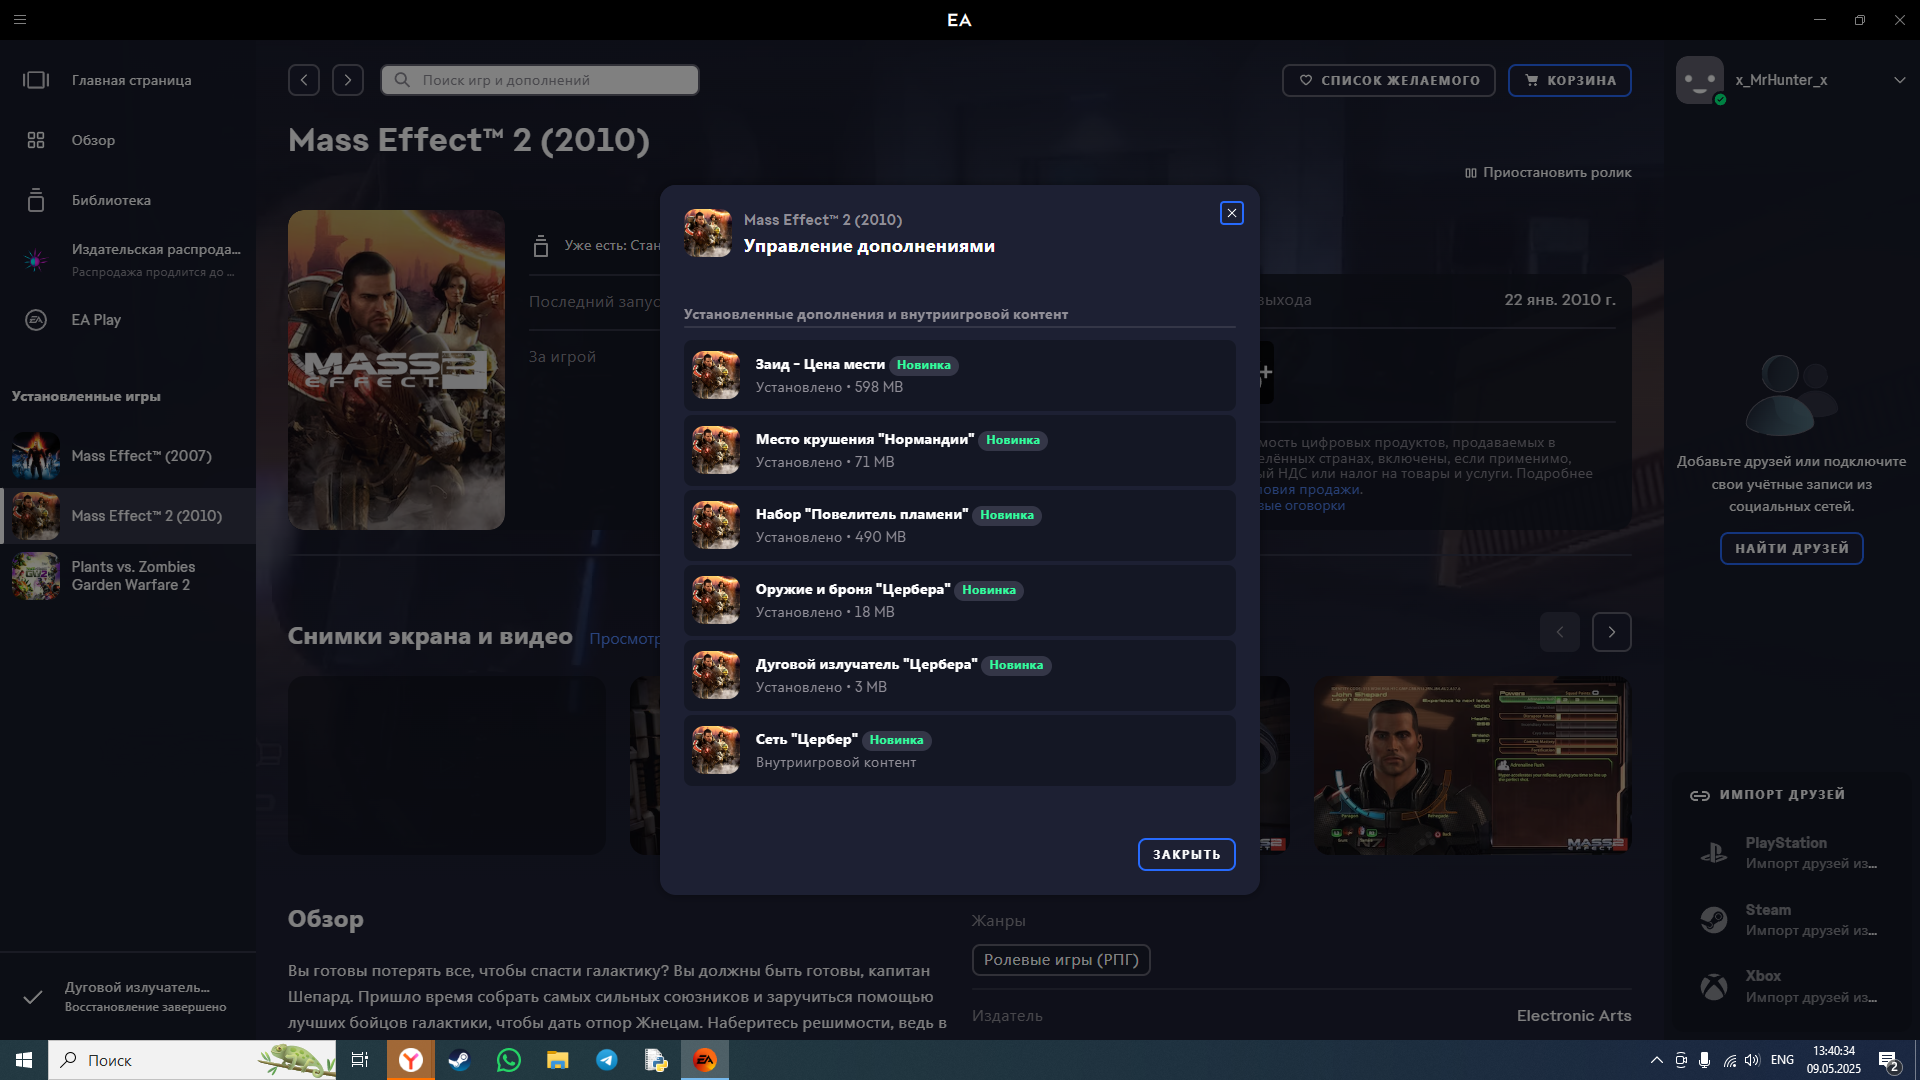Open Обзор in the sidebar

(128, 140)
